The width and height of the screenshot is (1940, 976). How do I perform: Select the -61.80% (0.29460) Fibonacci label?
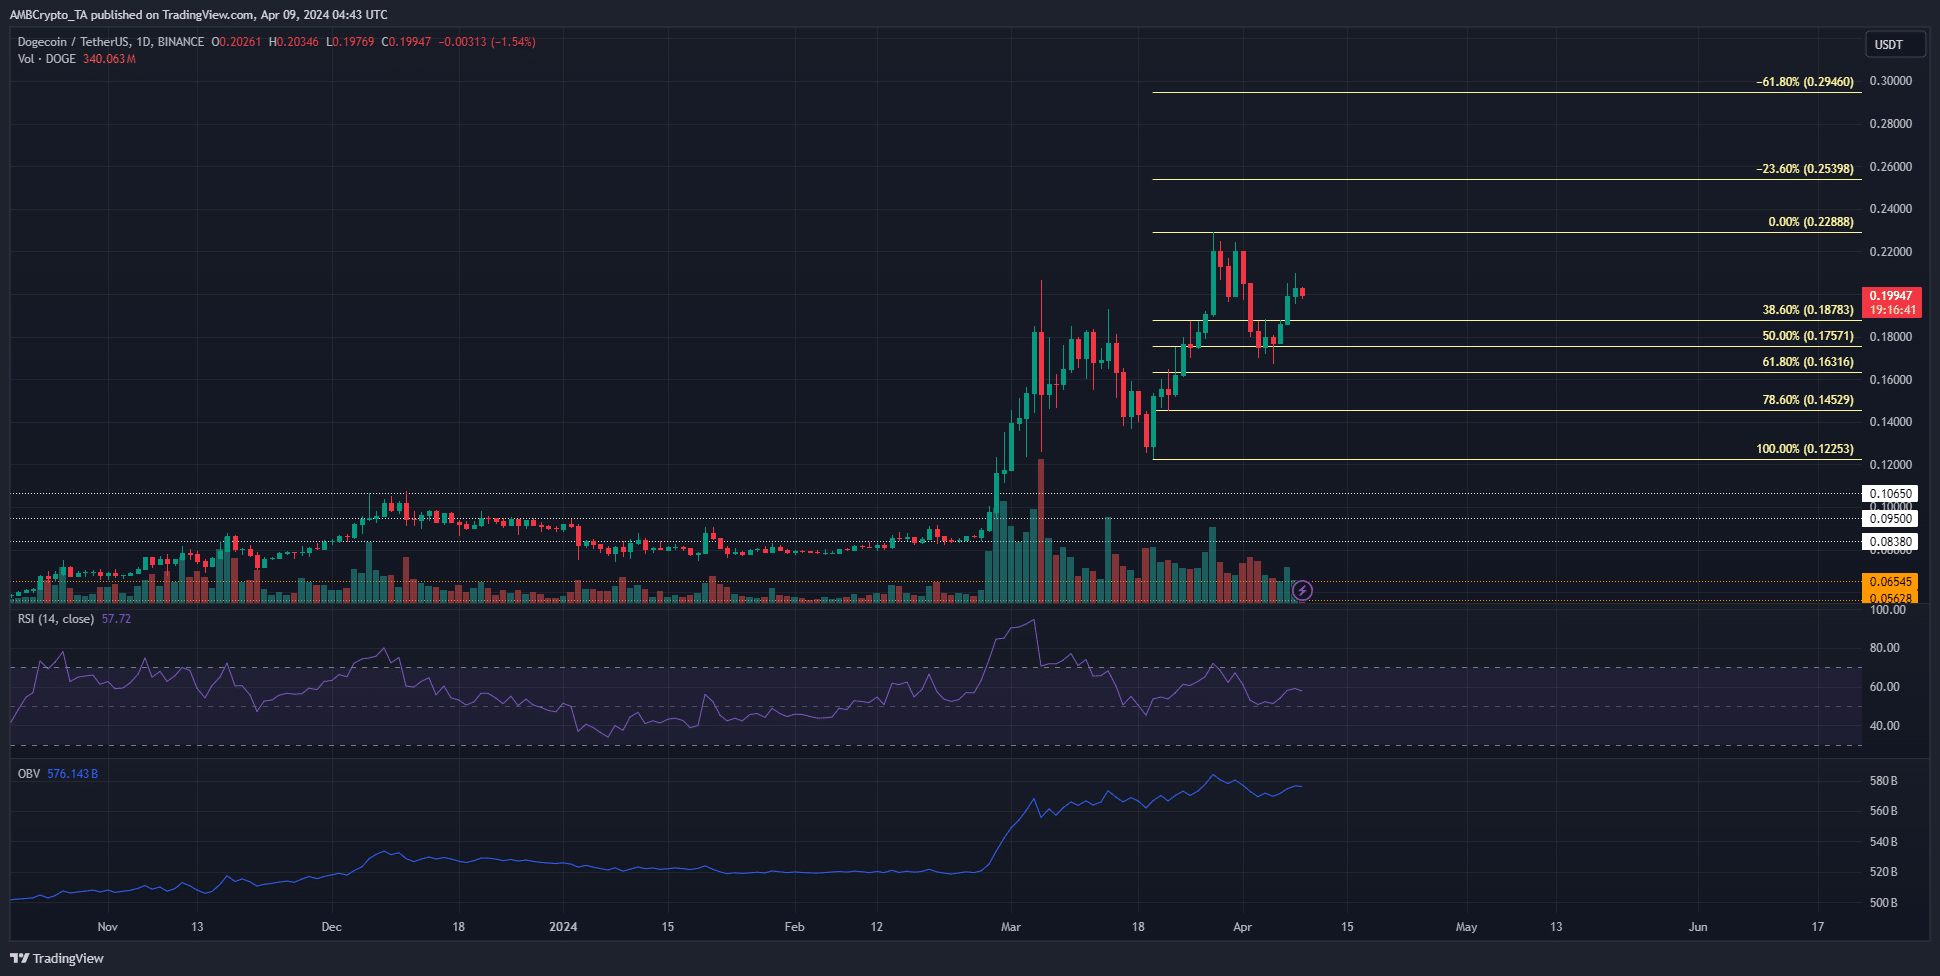coord(1805,82)
